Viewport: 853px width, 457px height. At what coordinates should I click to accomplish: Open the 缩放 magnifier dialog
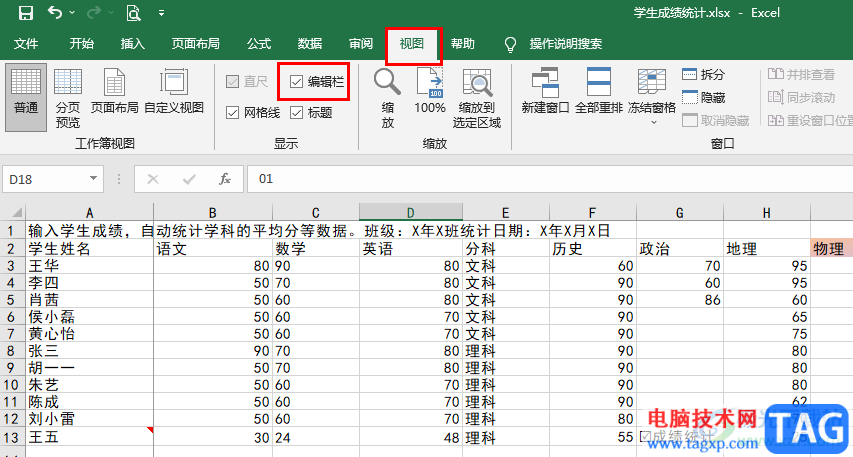387,98
